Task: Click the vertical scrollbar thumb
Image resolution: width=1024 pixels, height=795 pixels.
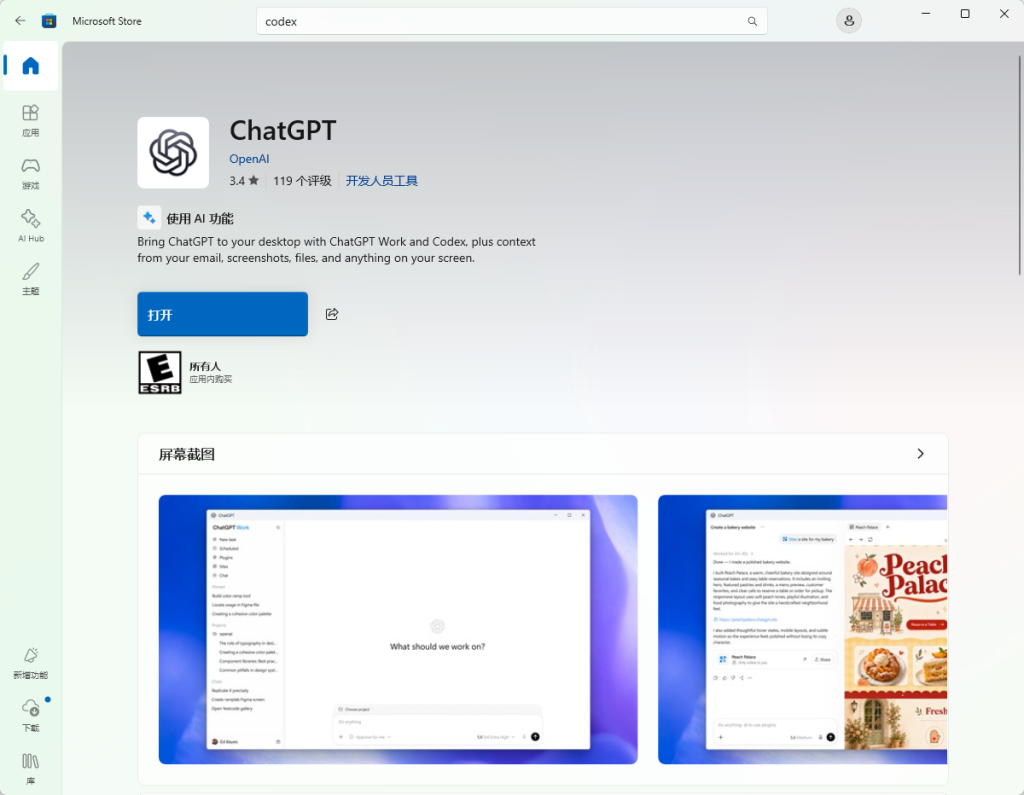Action: click(1019, 165)
